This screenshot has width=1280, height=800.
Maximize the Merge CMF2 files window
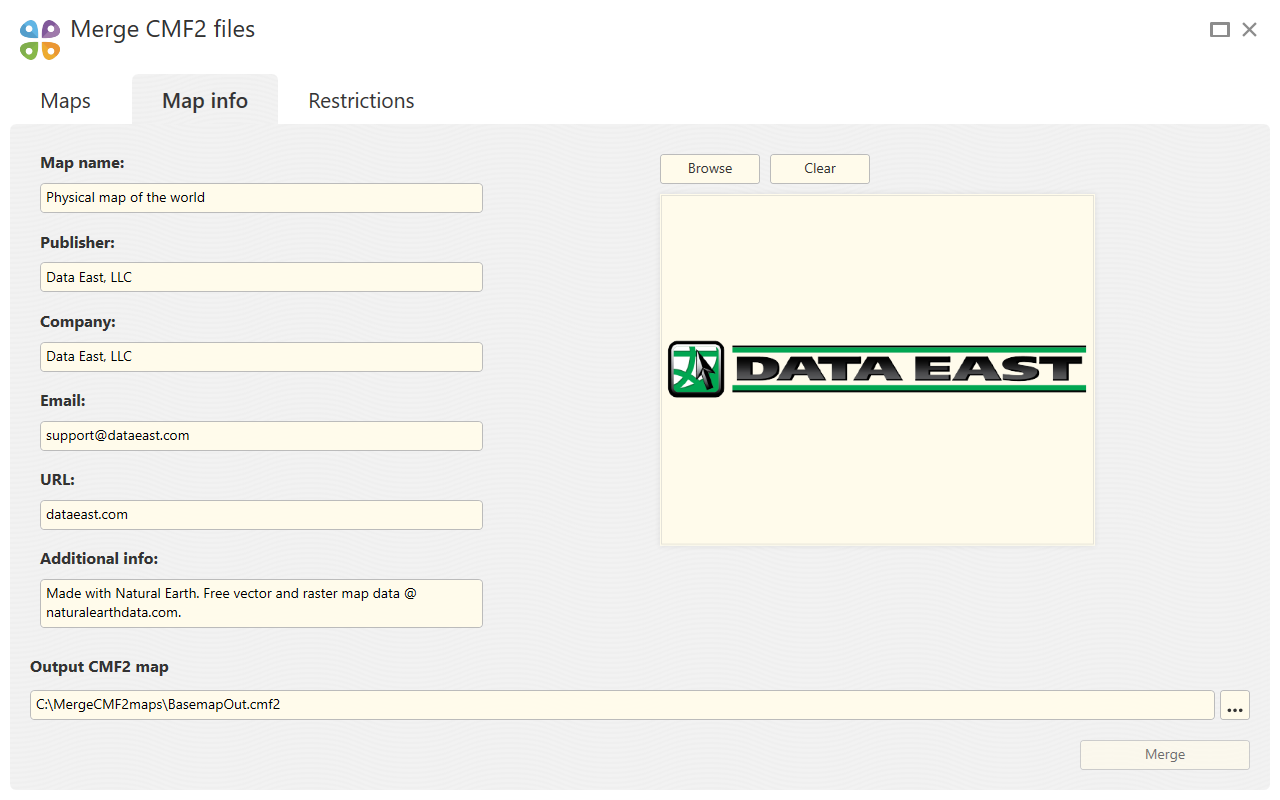(1219, 30)
